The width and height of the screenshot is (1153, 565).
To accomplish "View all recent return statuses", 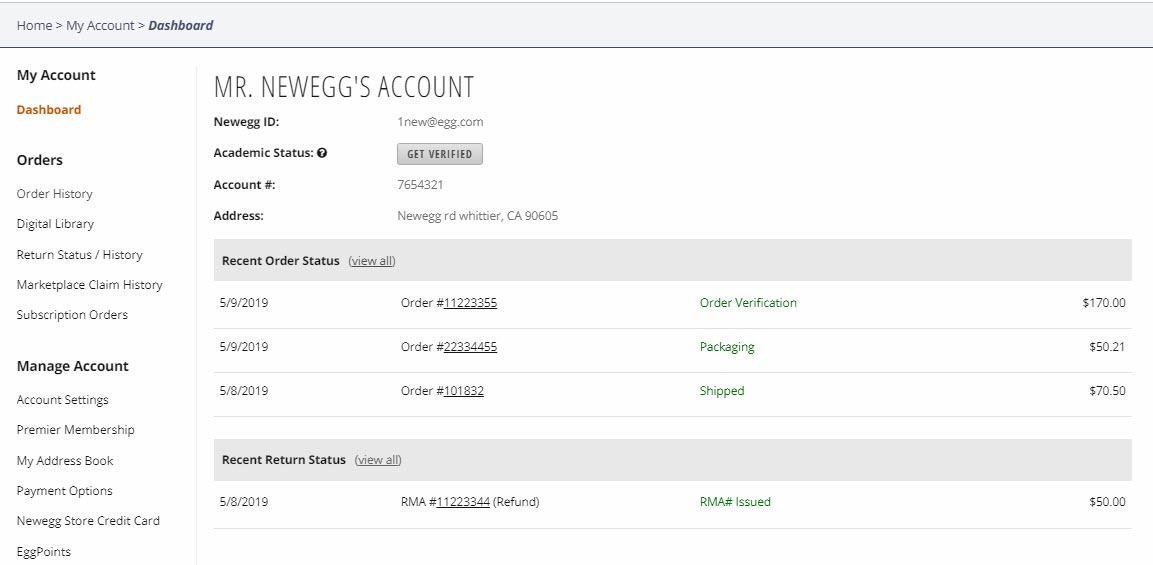I will pos(378,460).
